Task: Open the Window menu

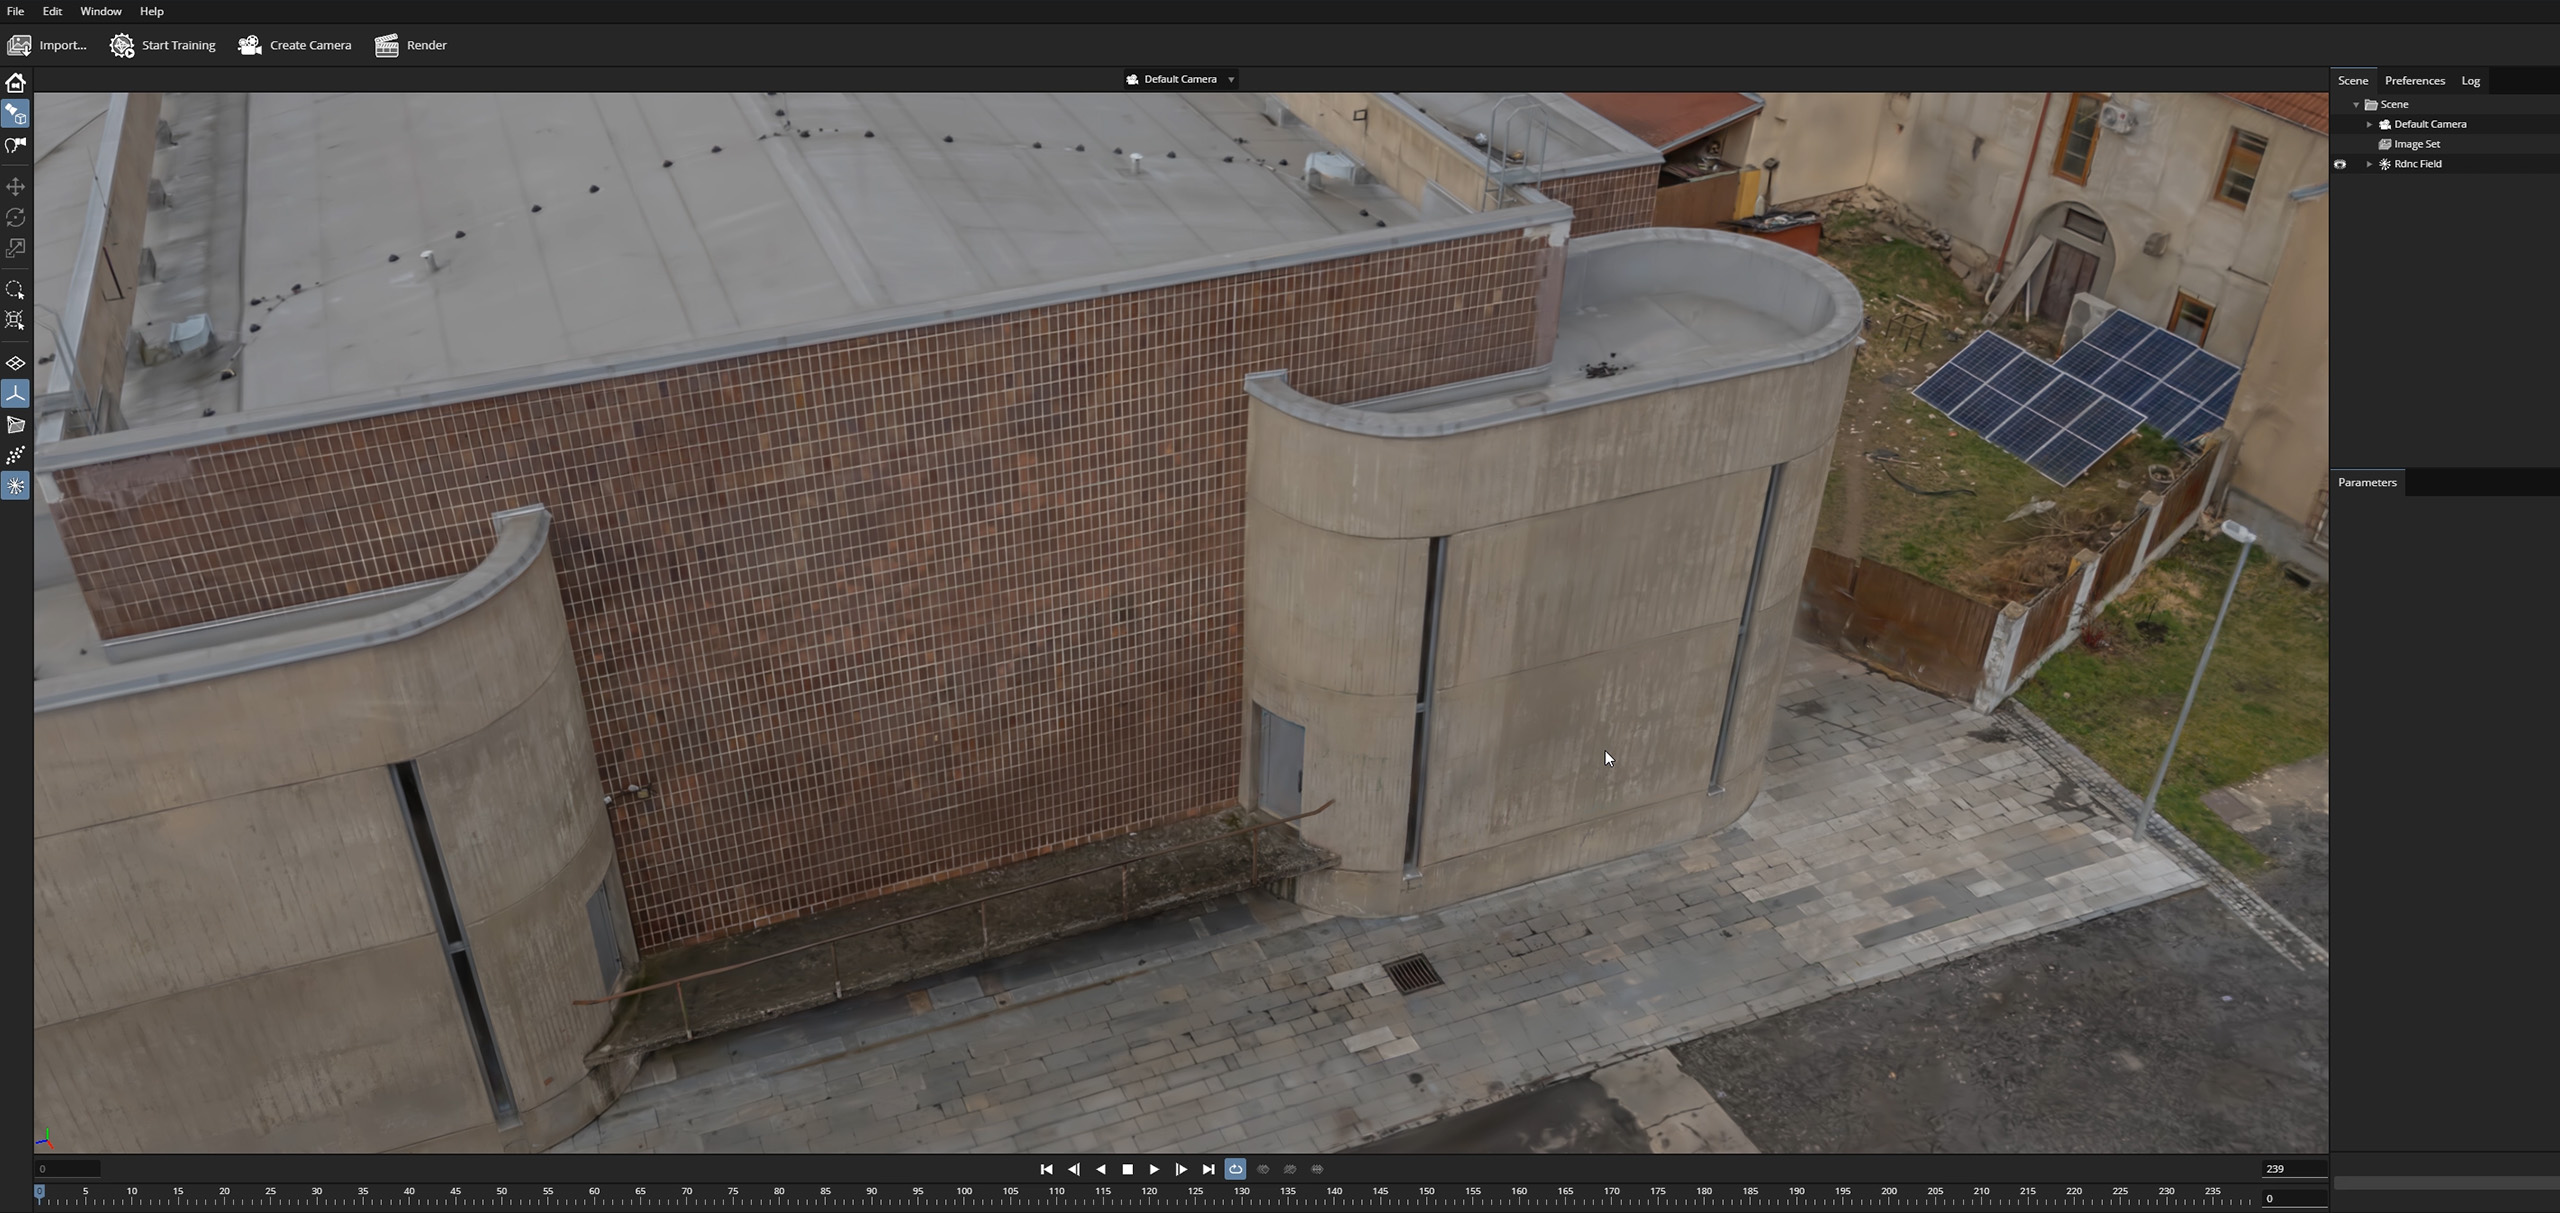Action: (100, 11)
